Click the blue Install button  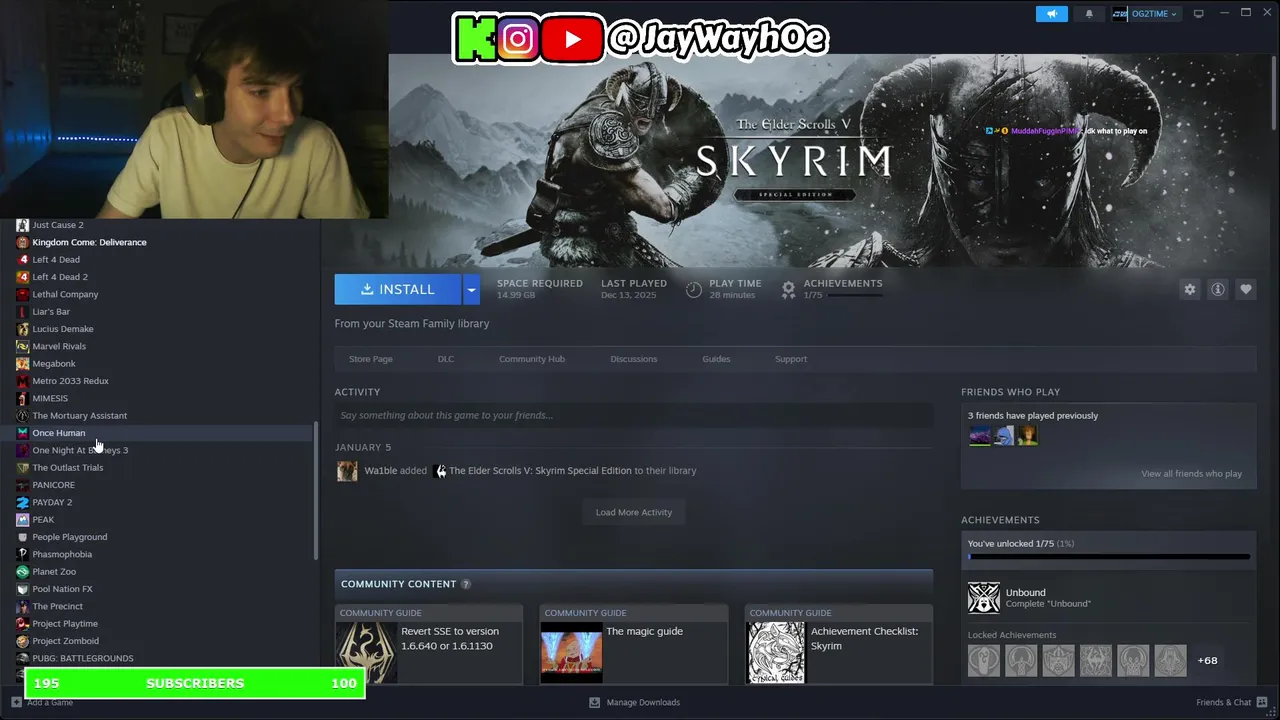point(398,289)
